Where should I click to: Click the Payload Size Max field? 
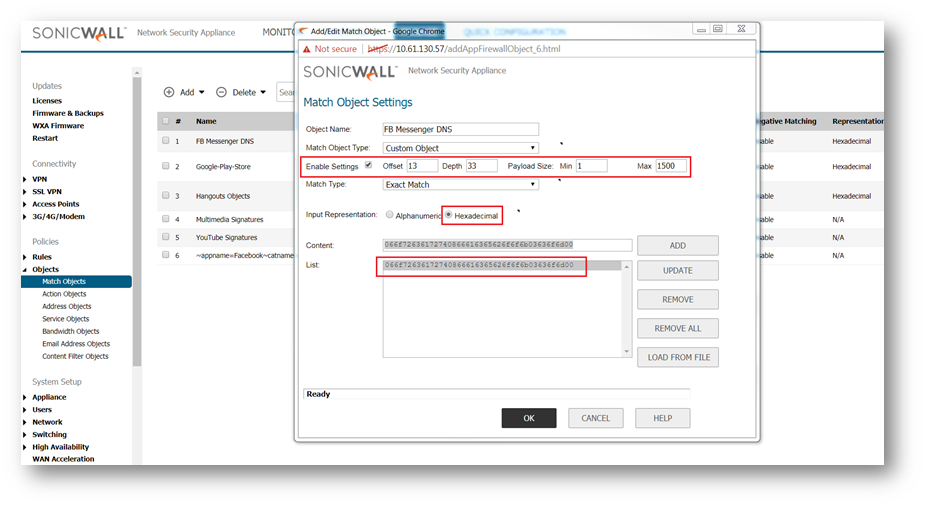pyautogui.click(x=671, y=166)
